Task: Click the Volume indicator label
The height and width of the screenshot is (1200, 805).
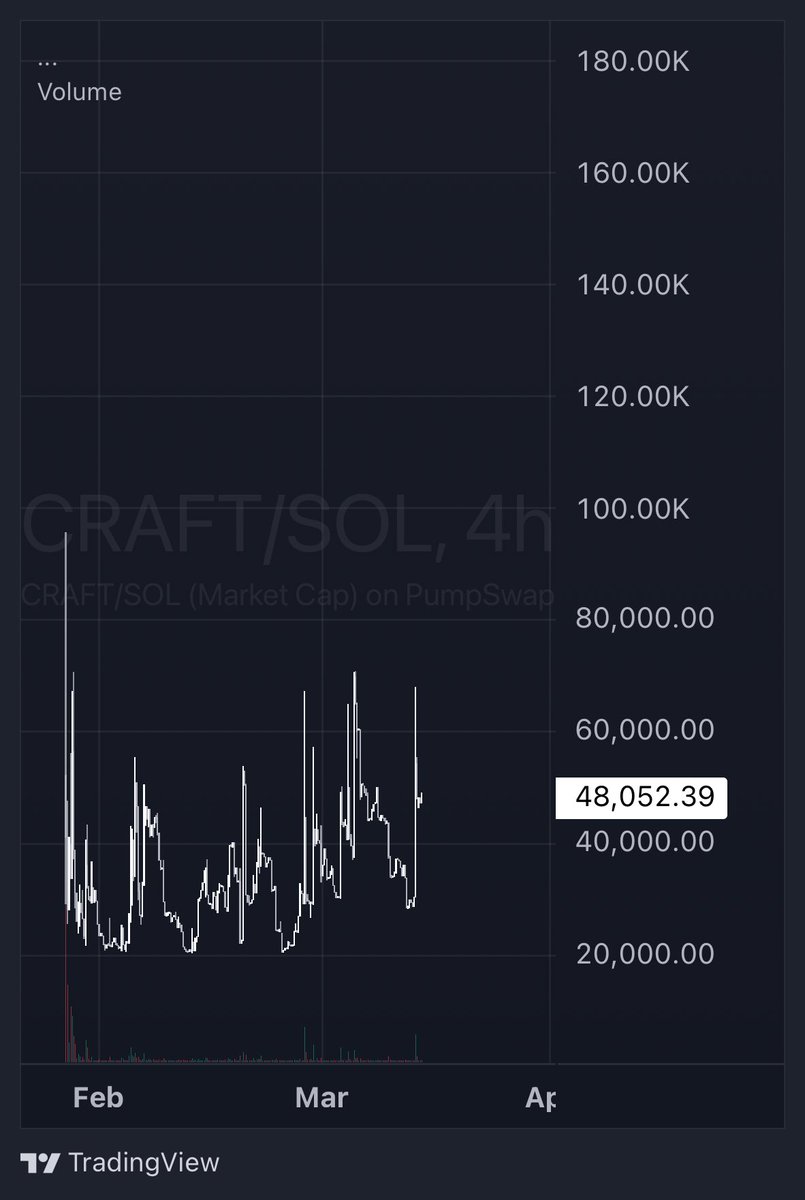Action: (79, 92)
